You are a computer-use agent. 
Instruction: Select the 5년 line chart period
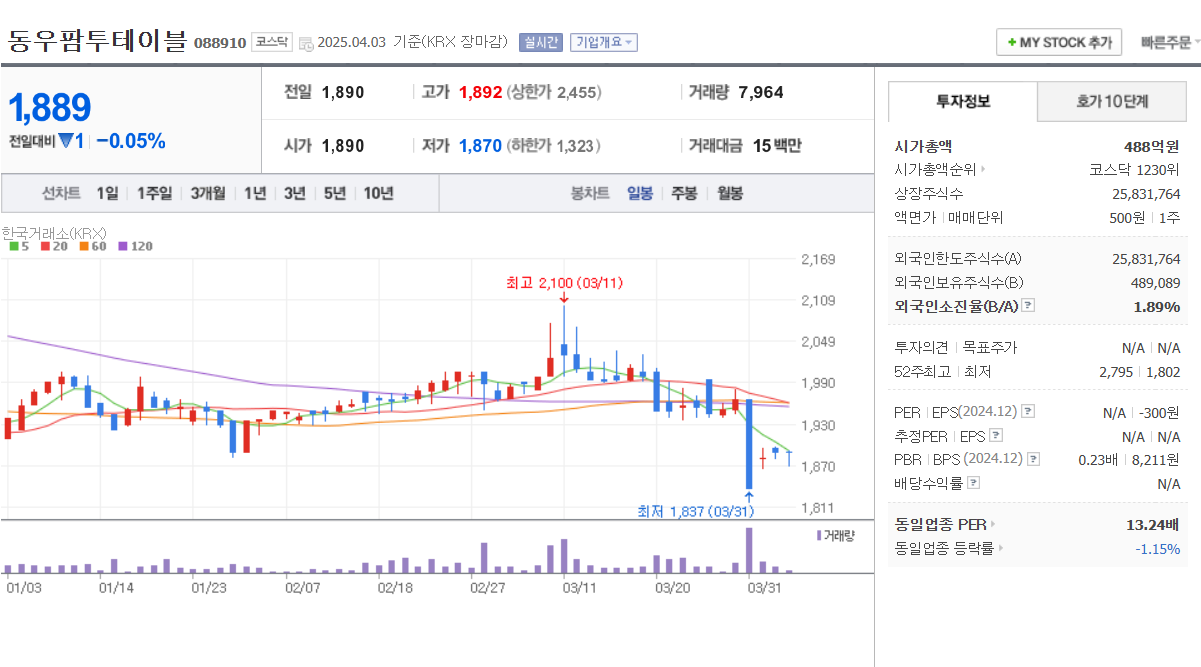click(334, 193)
